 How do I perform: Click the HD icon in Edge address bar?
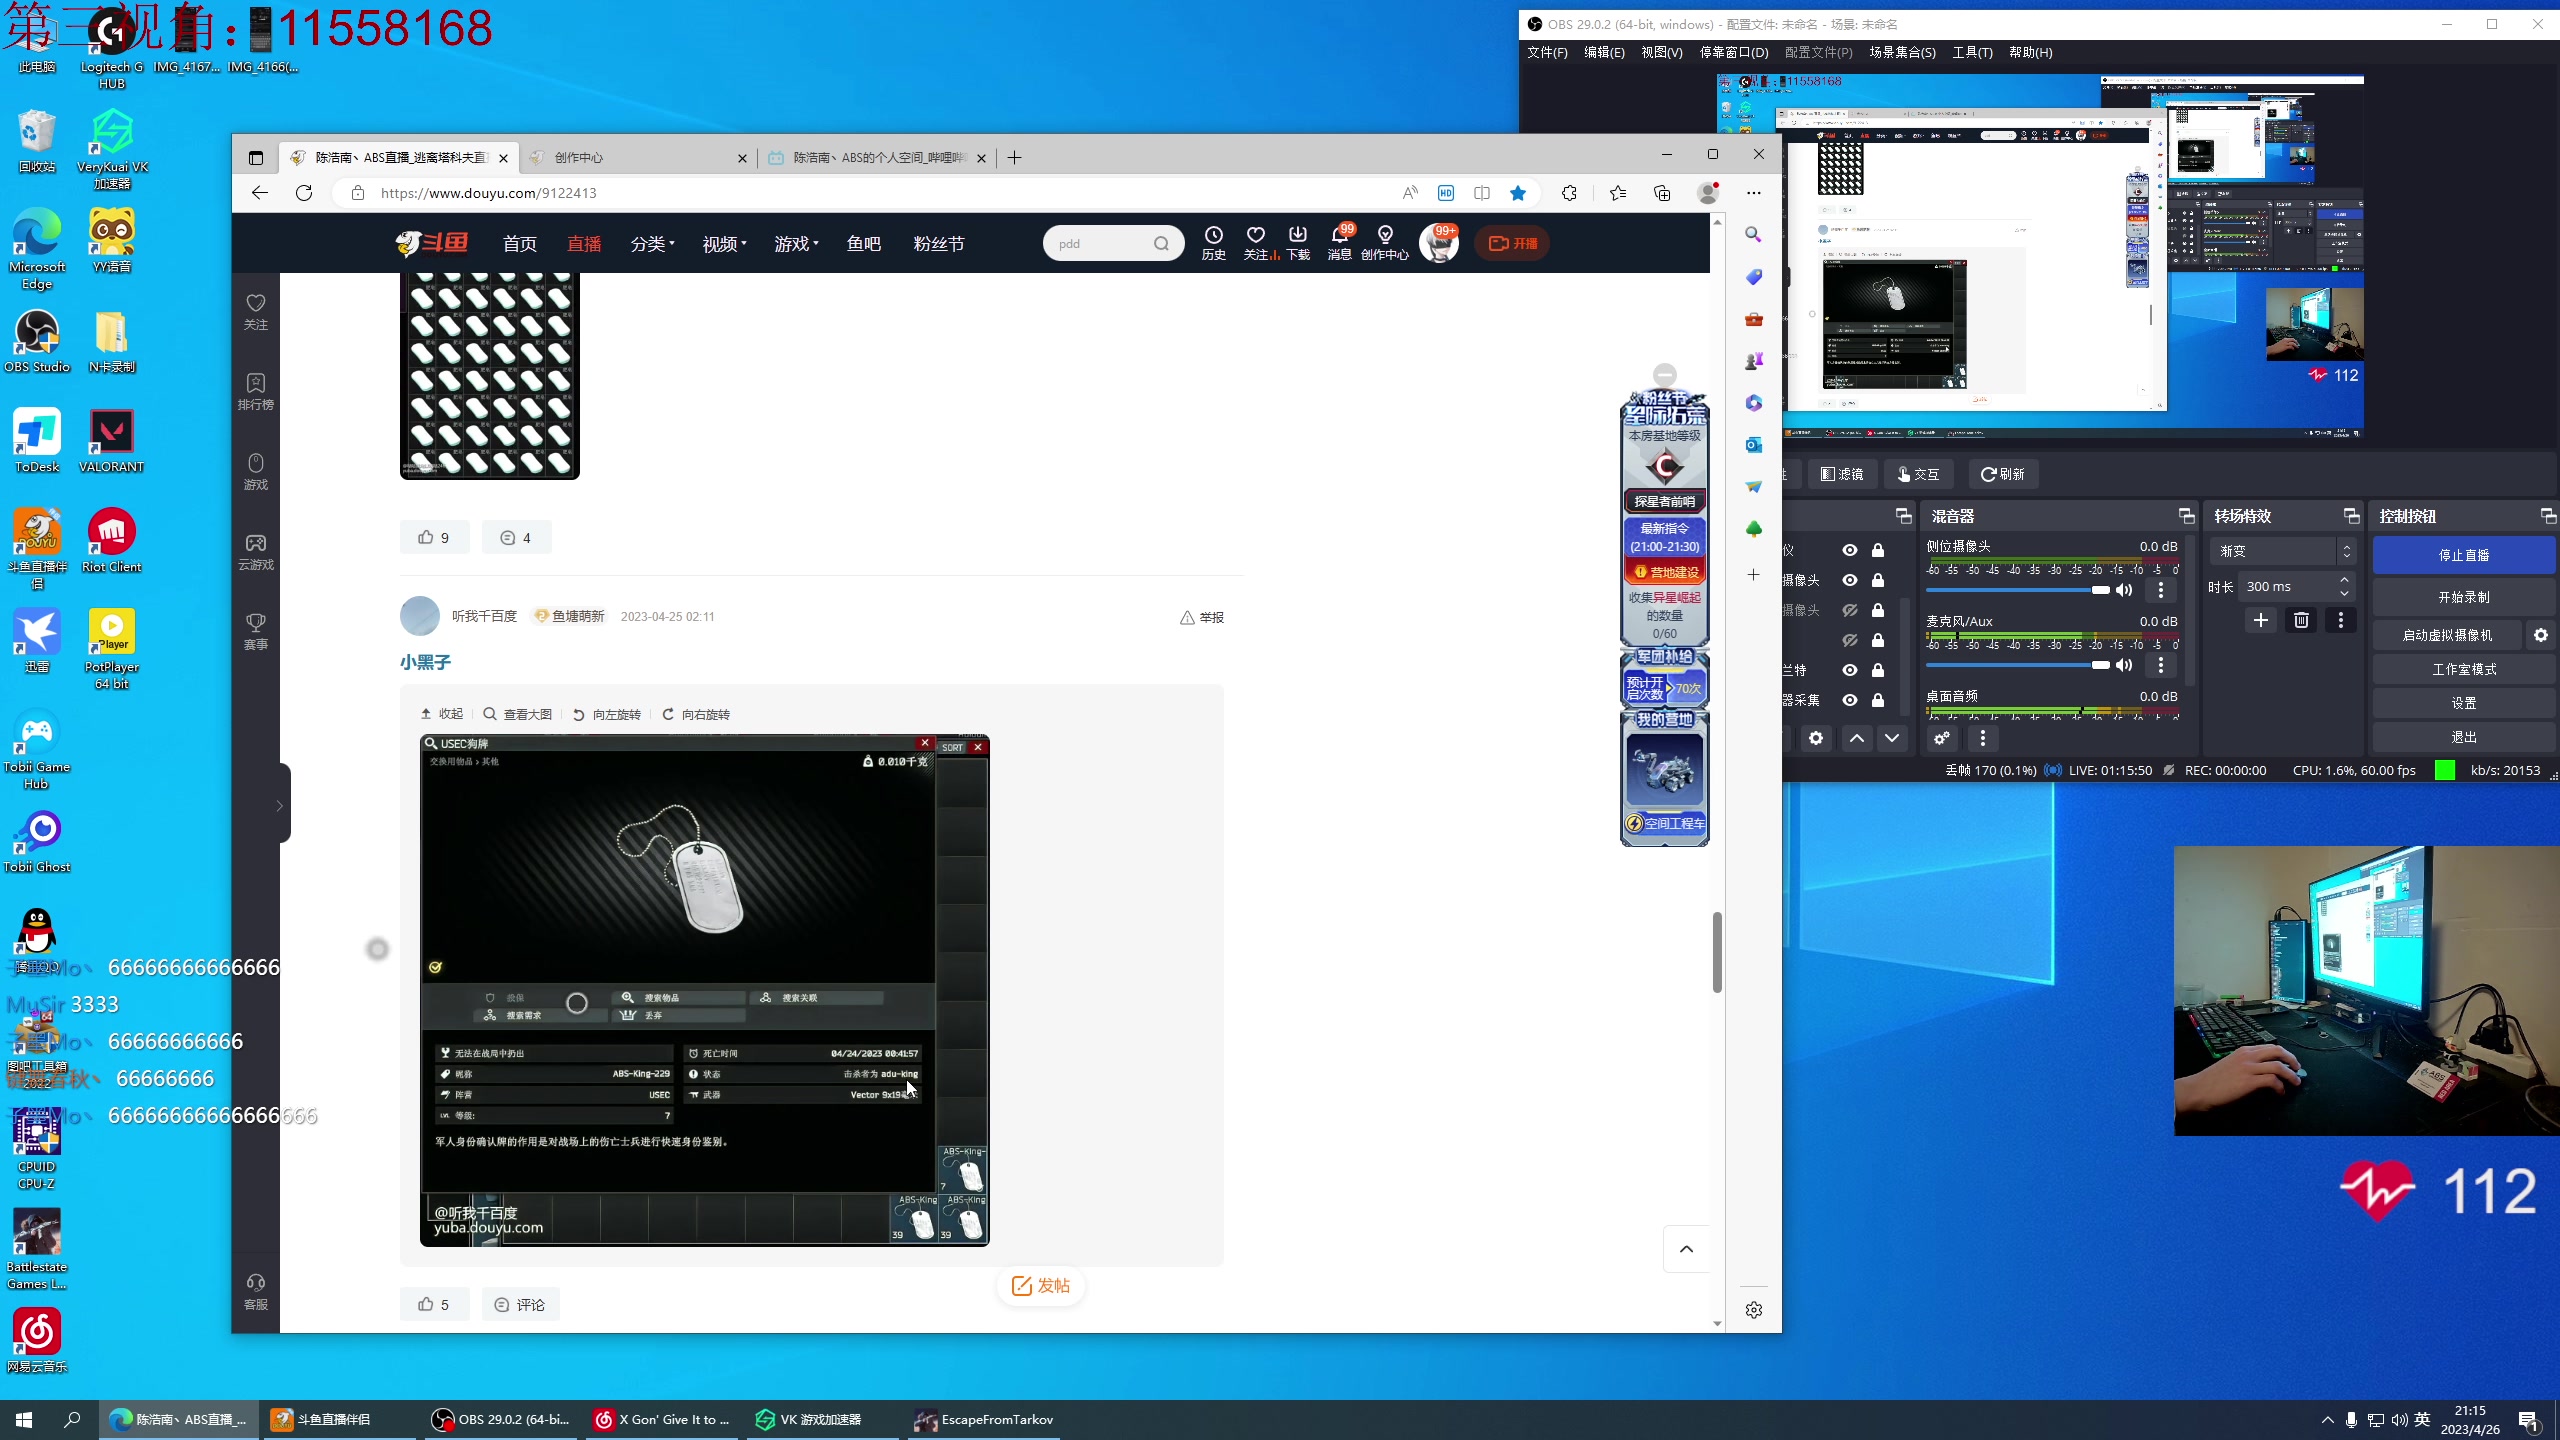coord(1446,193)
